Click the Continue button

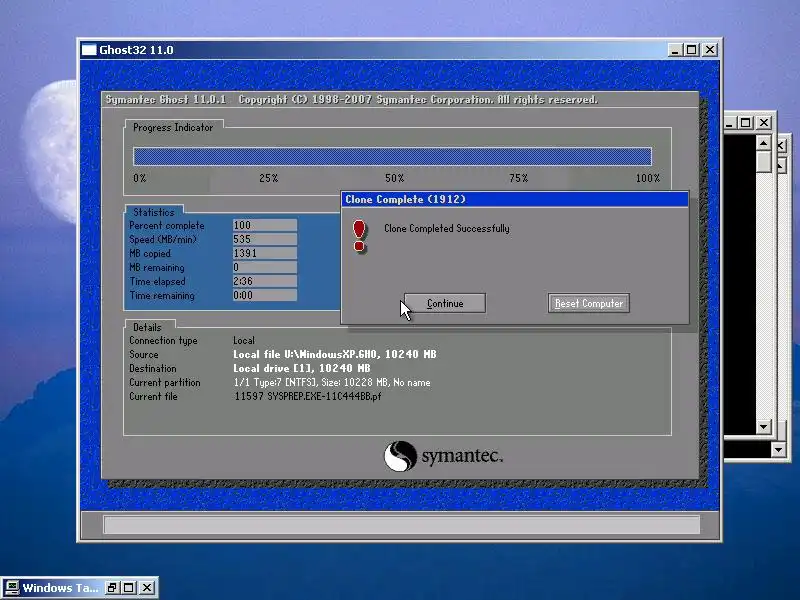(x=445, y=303)
